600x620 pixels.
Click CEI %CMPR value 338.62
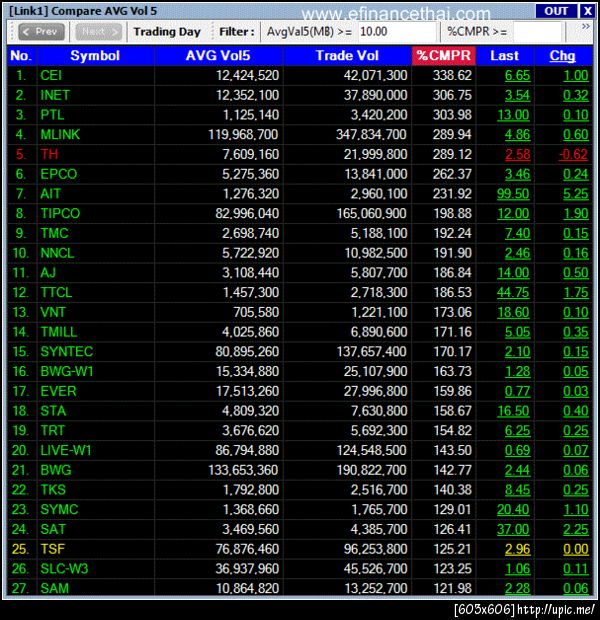pyautogui.click(x=452, y=75)
